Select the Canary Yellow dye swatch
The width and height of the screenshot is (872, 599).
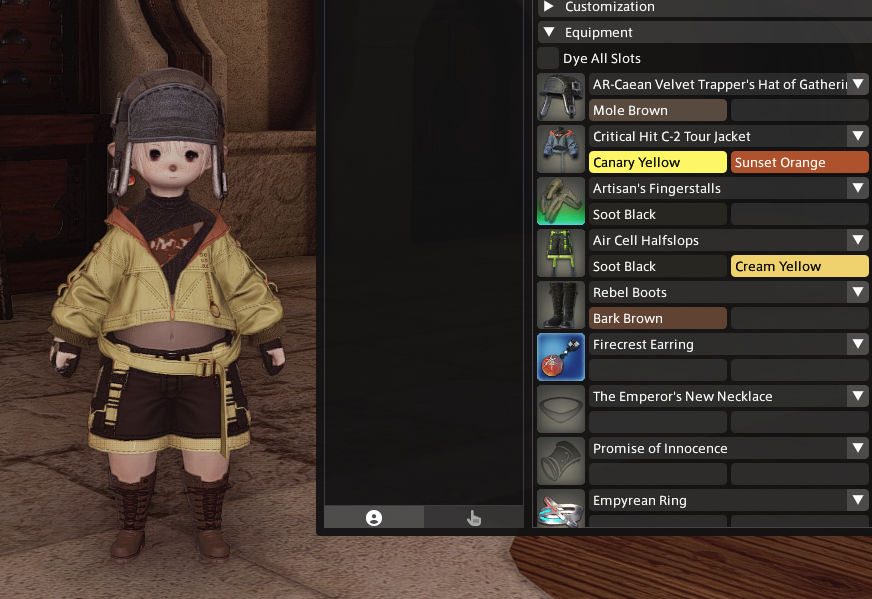pyautogui.click(x=658, y=162)
